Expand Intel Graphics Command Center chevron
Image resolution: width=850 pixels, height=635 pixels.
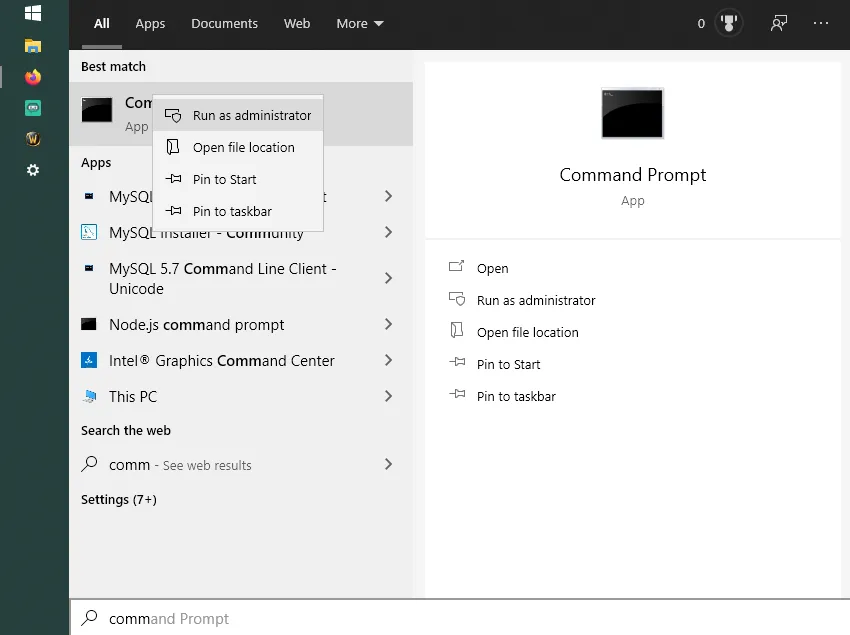tap(388, 360)
